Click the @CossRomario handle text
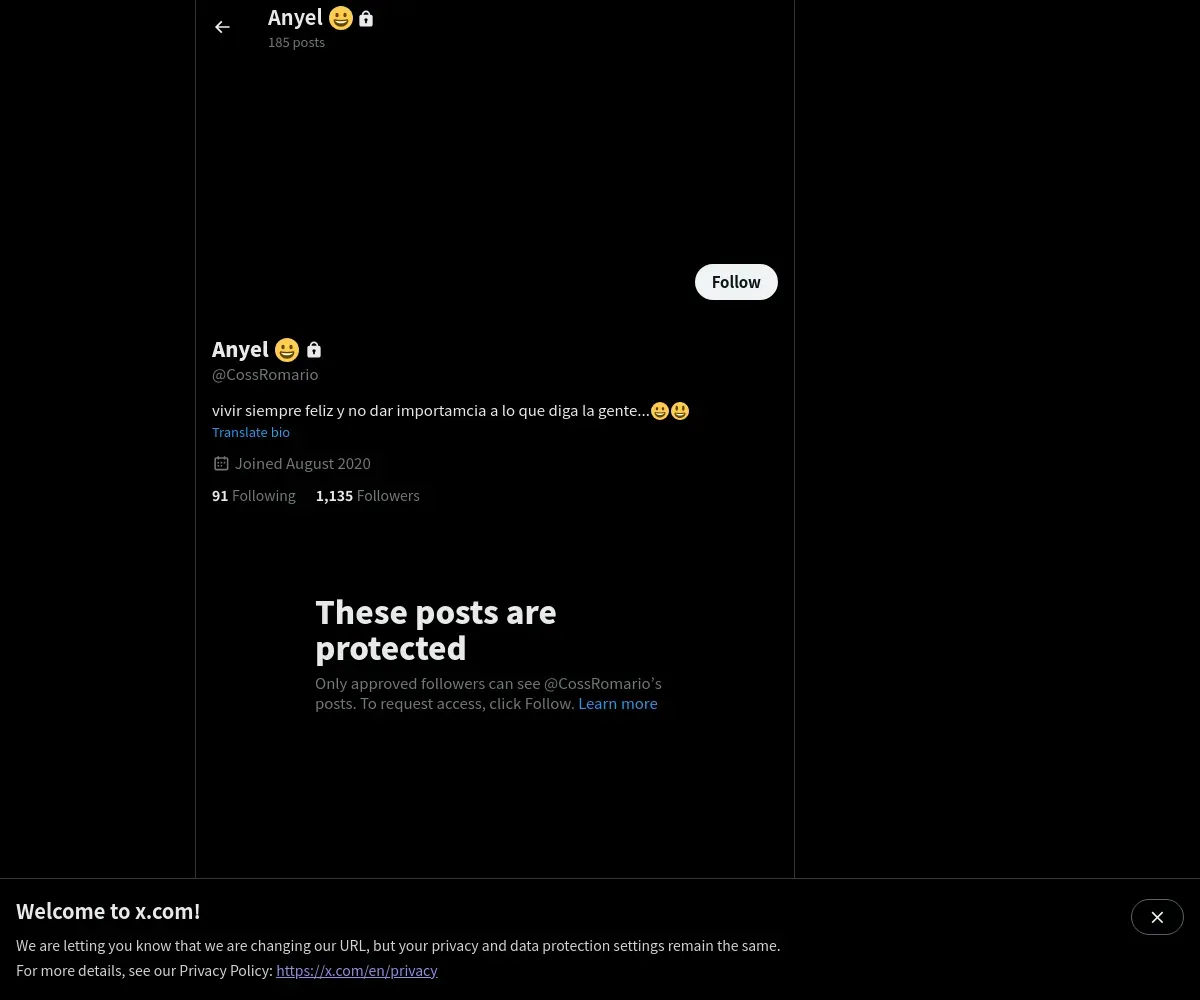Image resolution: width=1200 pixels, height=1000 pixels. point(265,375)
